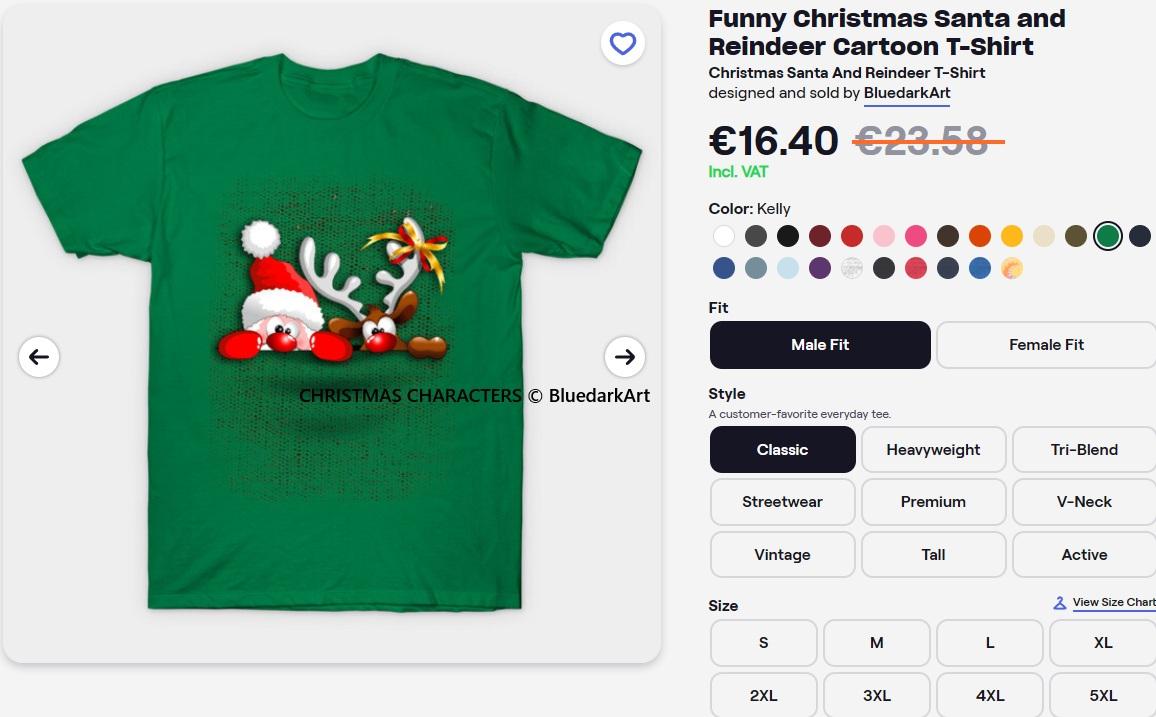Viewport: 1156px width, 717px height.
Task: Pick the yellow gold color swatch
Action: [x=1012, y=236]
